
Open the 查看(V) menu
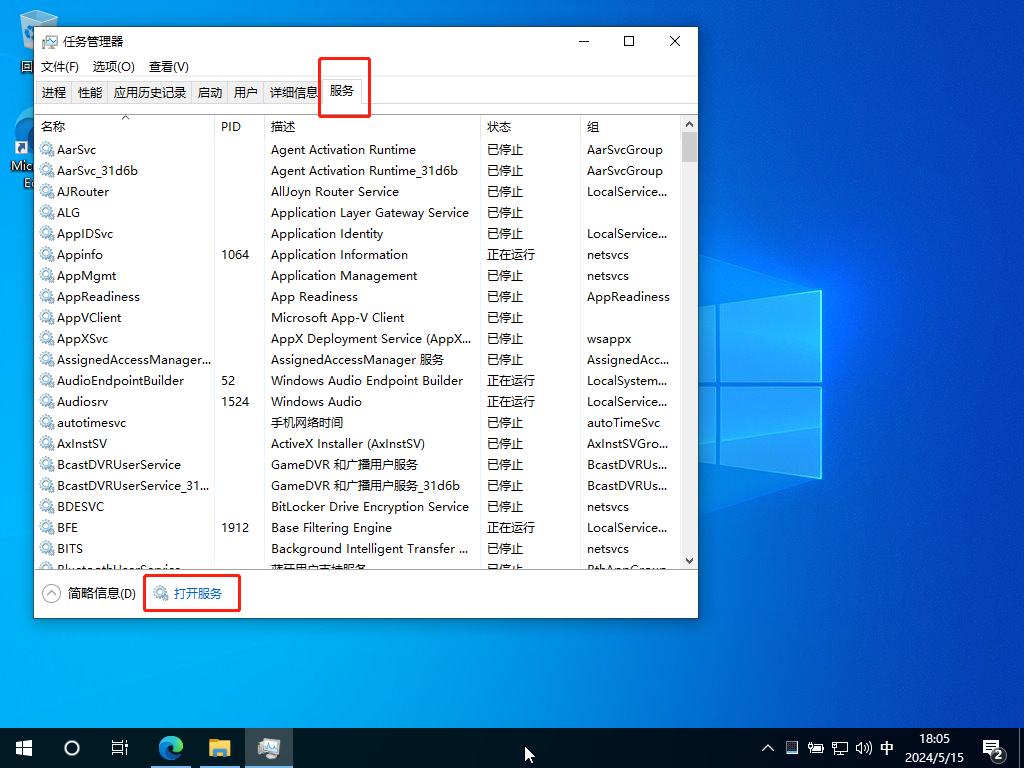pyautogui.click(x=168, y=67)
